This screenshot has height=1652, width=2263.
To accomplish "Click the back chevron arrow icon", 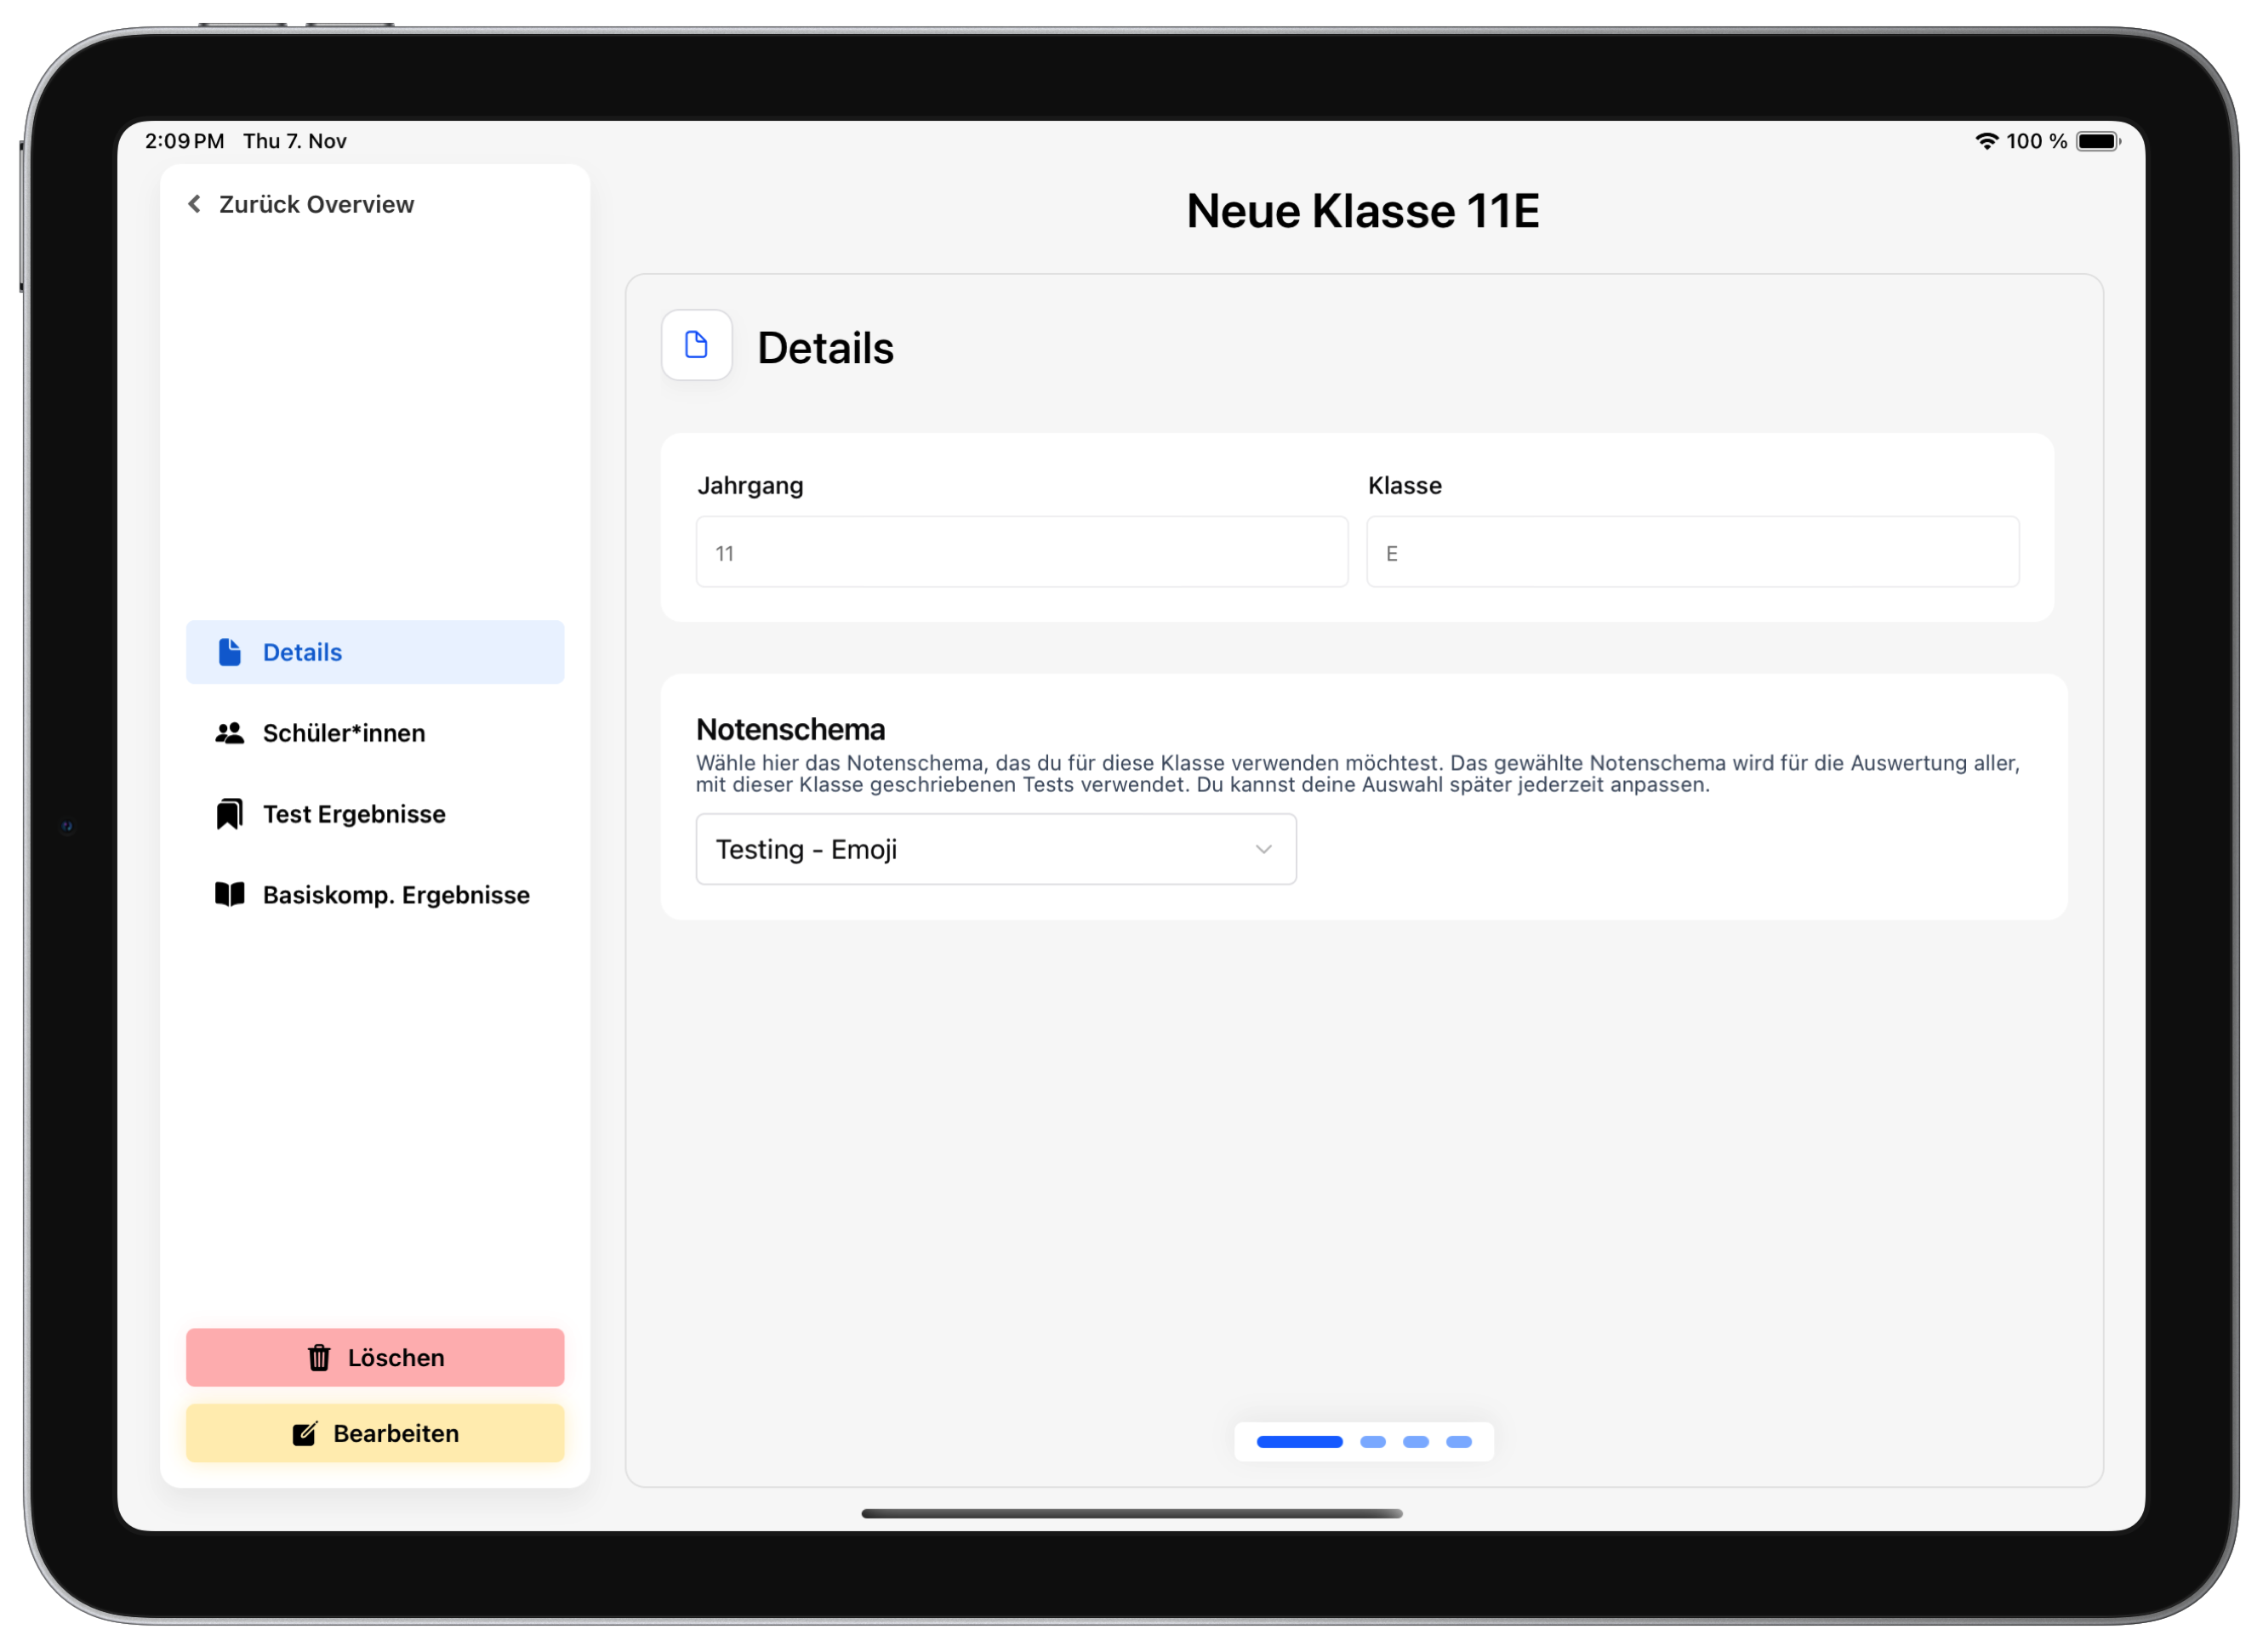I will click(x=195, y=204).
